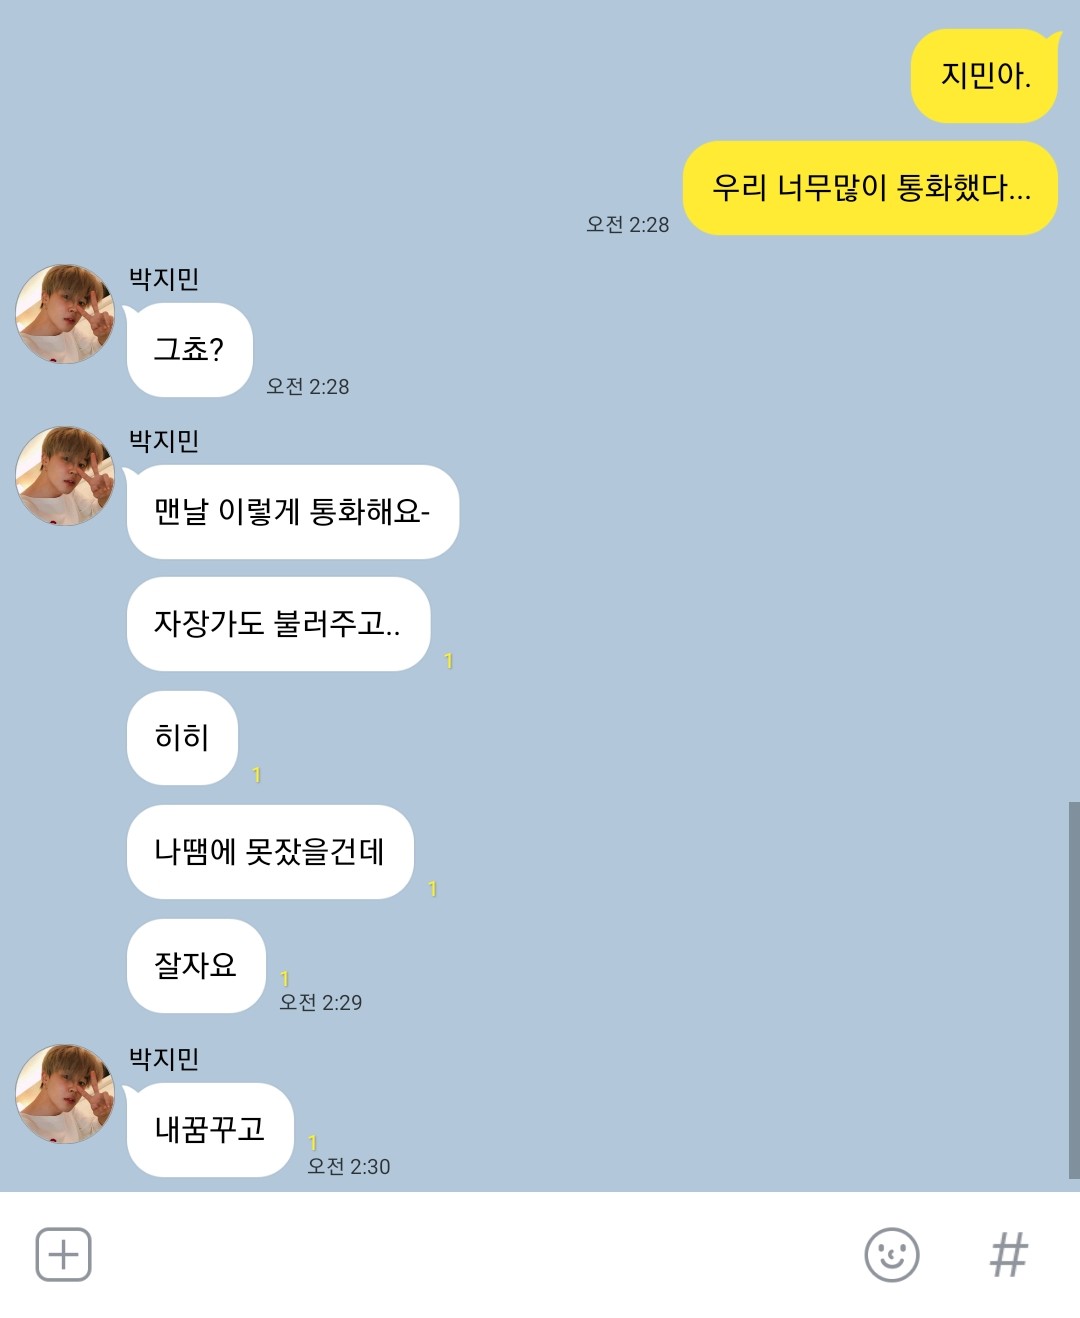1080x1318 pixels.
Task: Open the plus attachment menu
Action: click(63, 1254)
